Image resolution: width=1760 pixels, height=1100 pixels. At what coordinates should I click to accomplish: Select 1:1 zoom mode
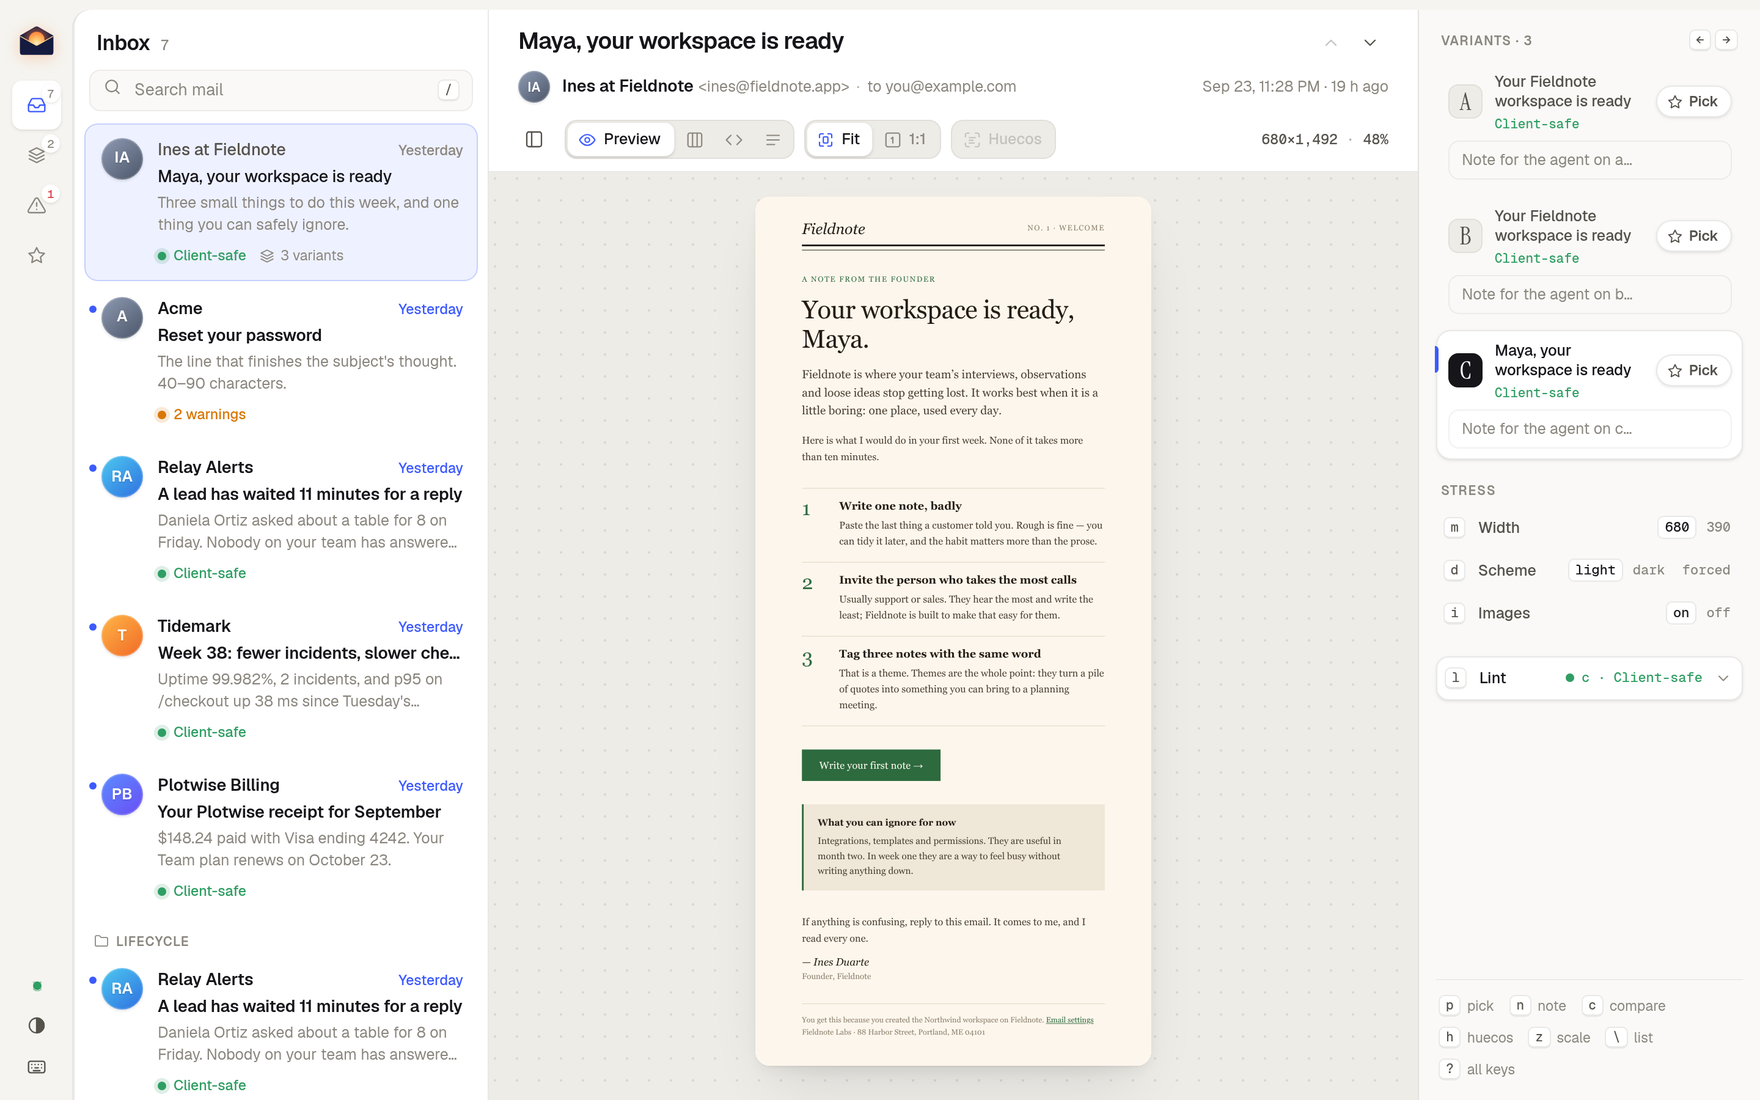tap(905, 139)
